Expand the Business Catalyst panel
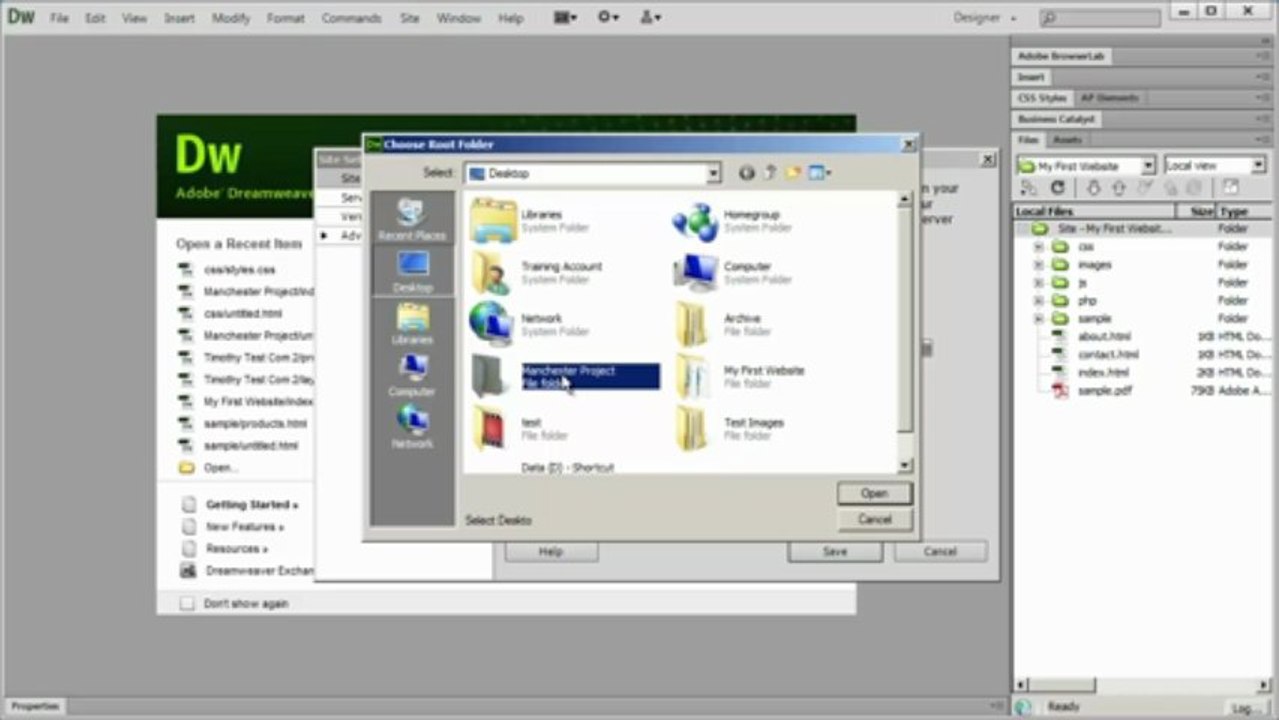1279x720 pixels. pos(1057,119)
